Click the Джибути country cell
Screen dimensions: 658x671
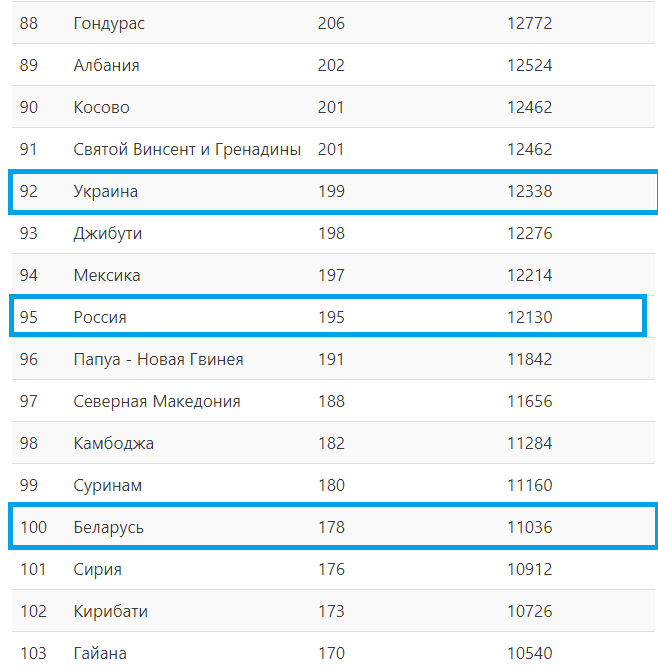click(107, 234)
